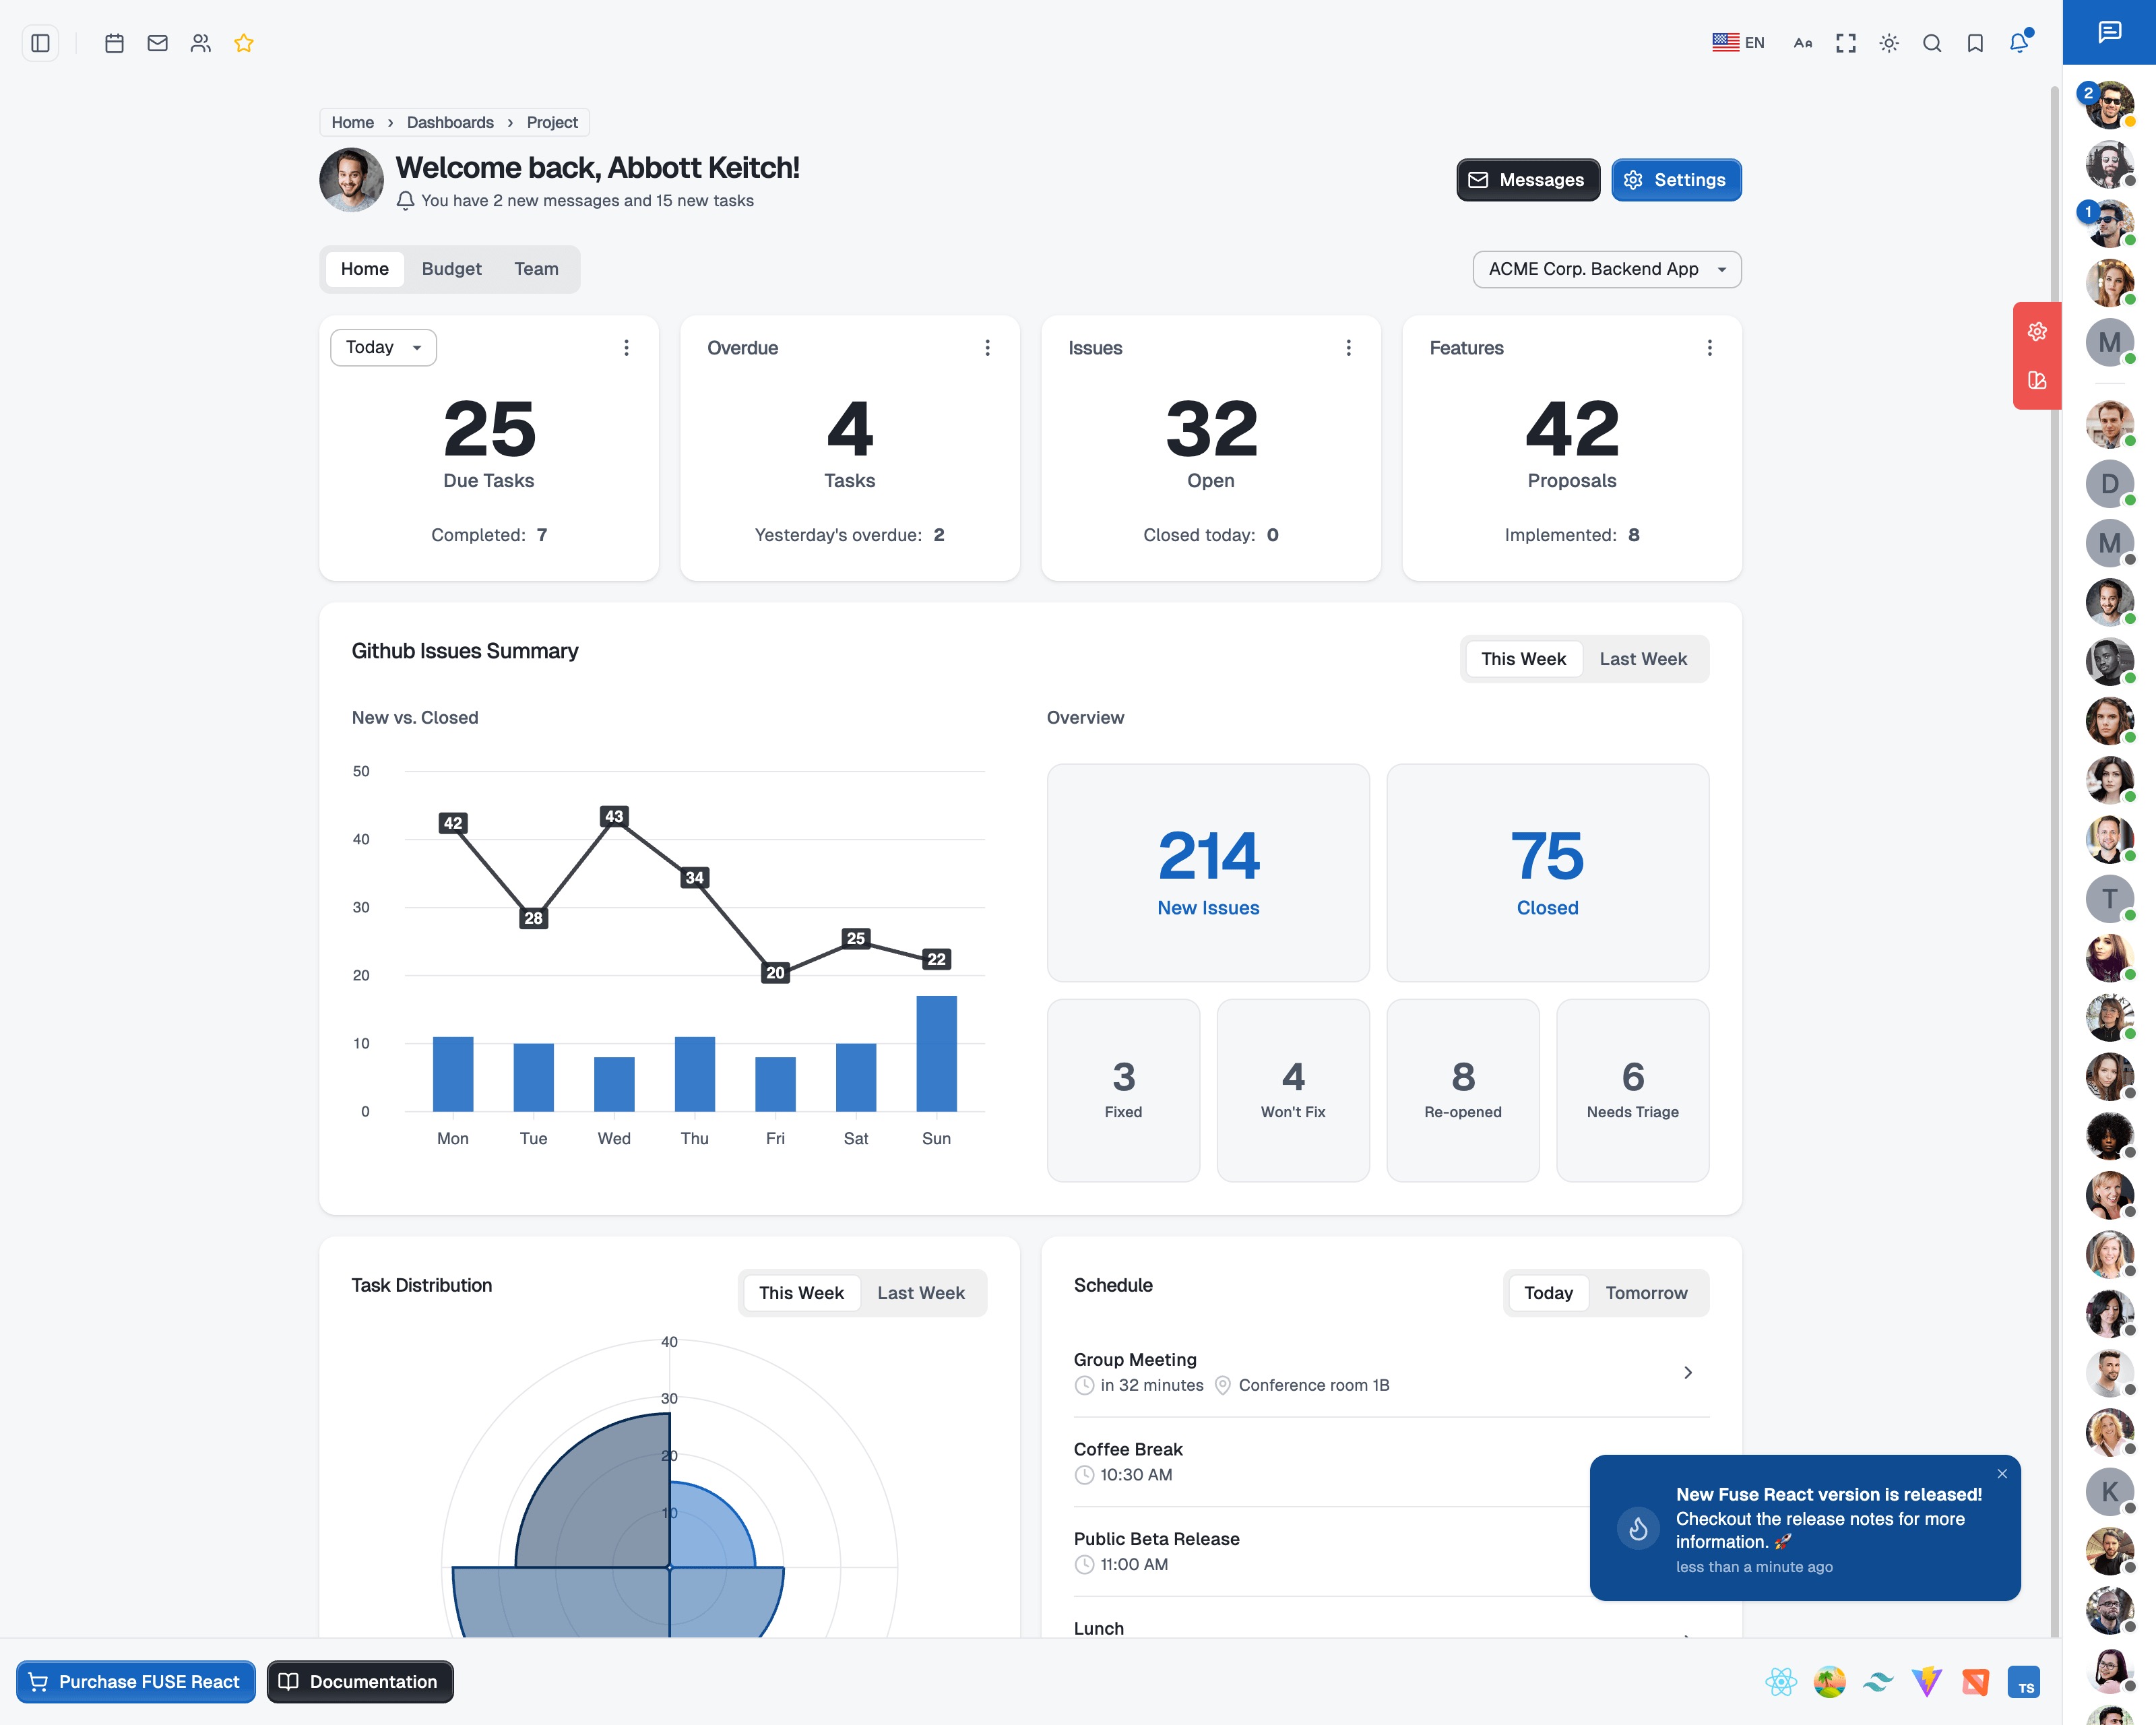This screenshot has height=1725, width=2156.
Task: Click the Purchase FUSE React button
Action: pos(135,1681)
